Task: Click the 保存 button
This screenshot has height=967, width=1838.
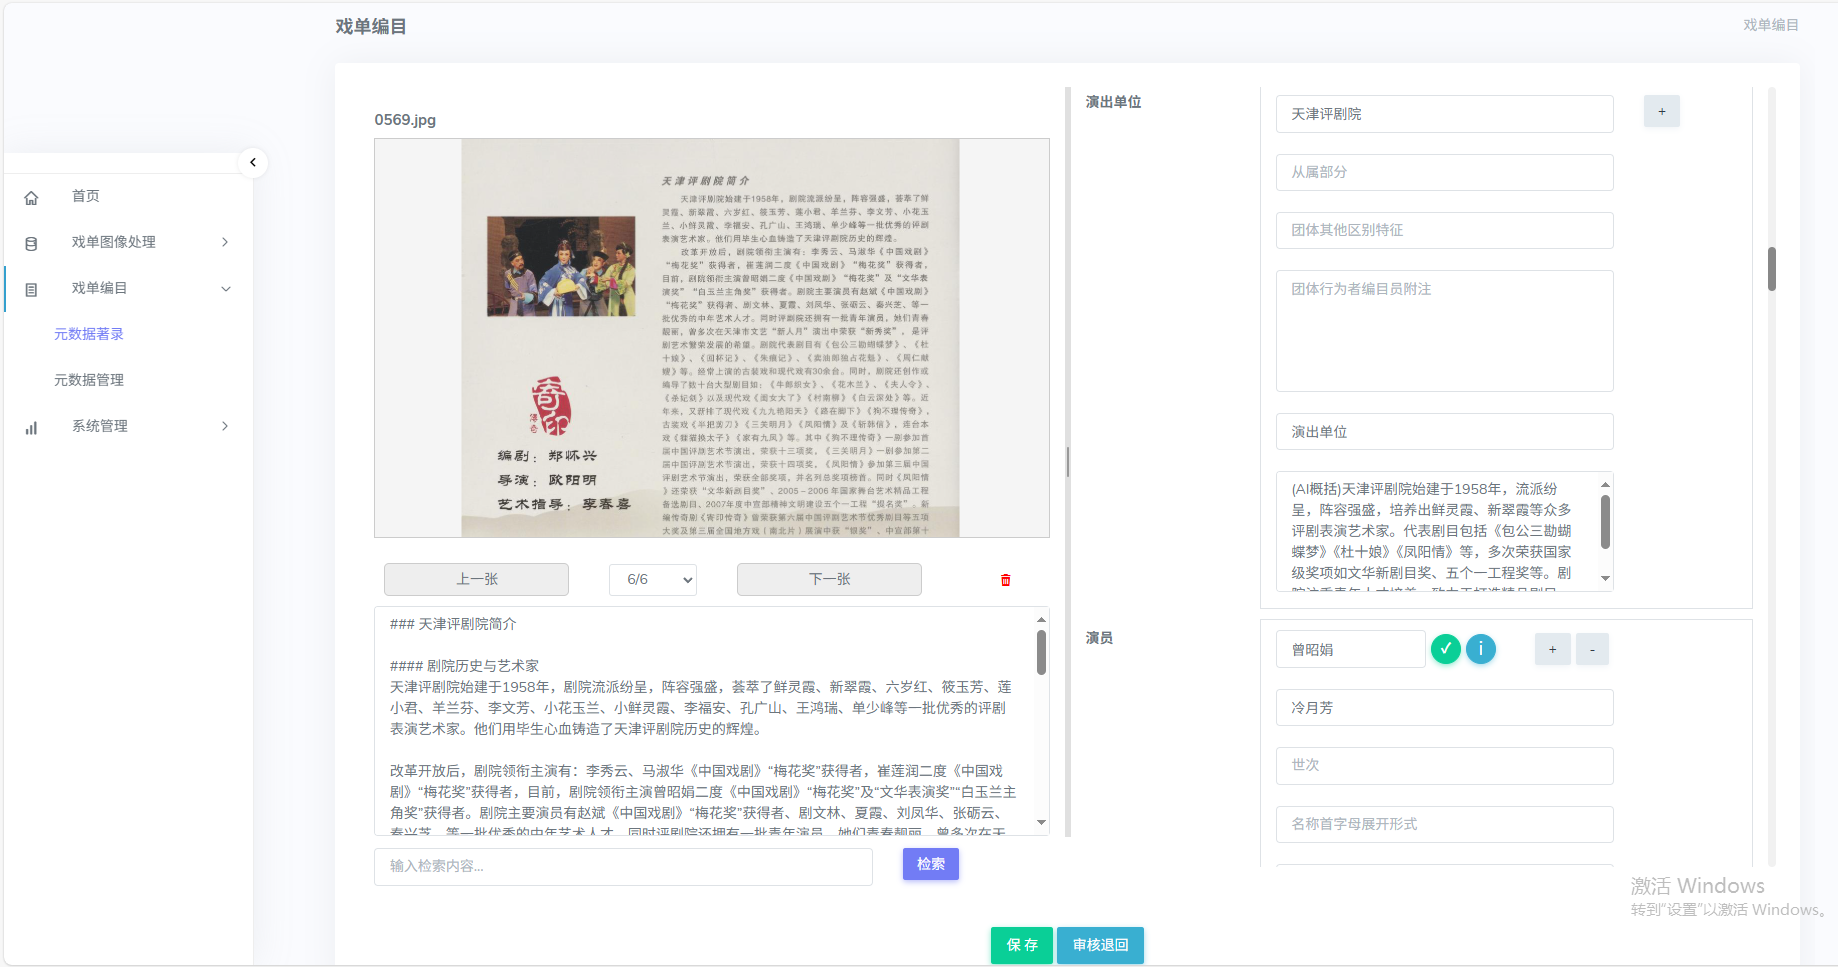Action: (1021, 945)
